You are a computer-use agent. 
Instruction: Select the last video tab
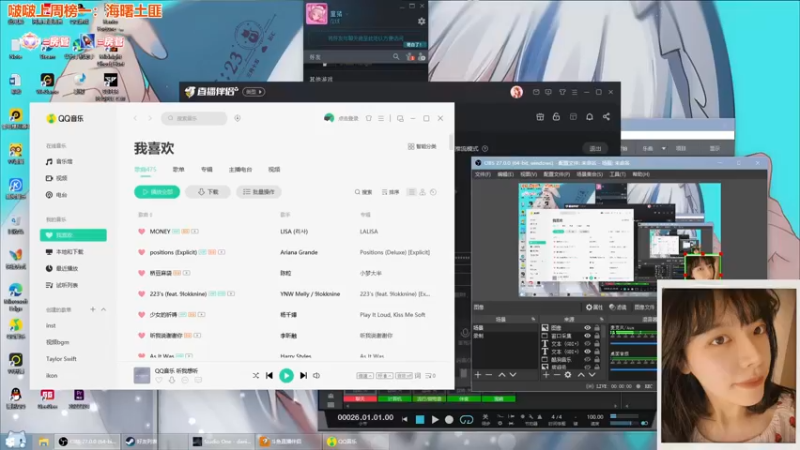pos(274,169)
